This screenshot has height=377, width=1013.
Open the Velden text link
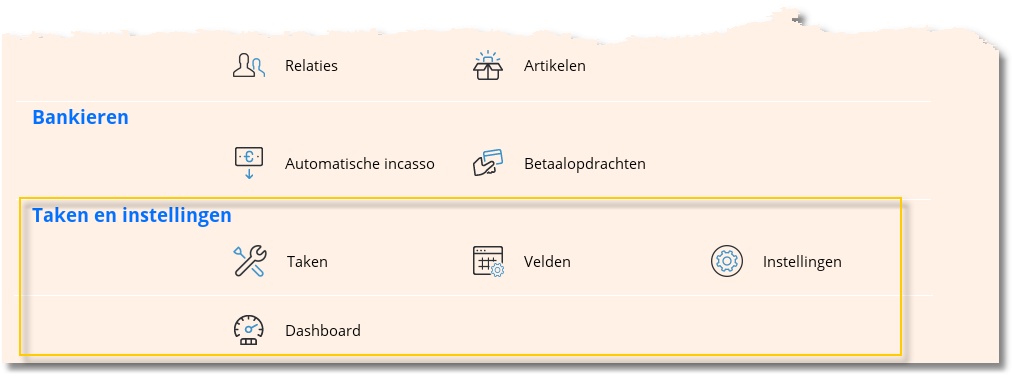[x=547, y=262]
